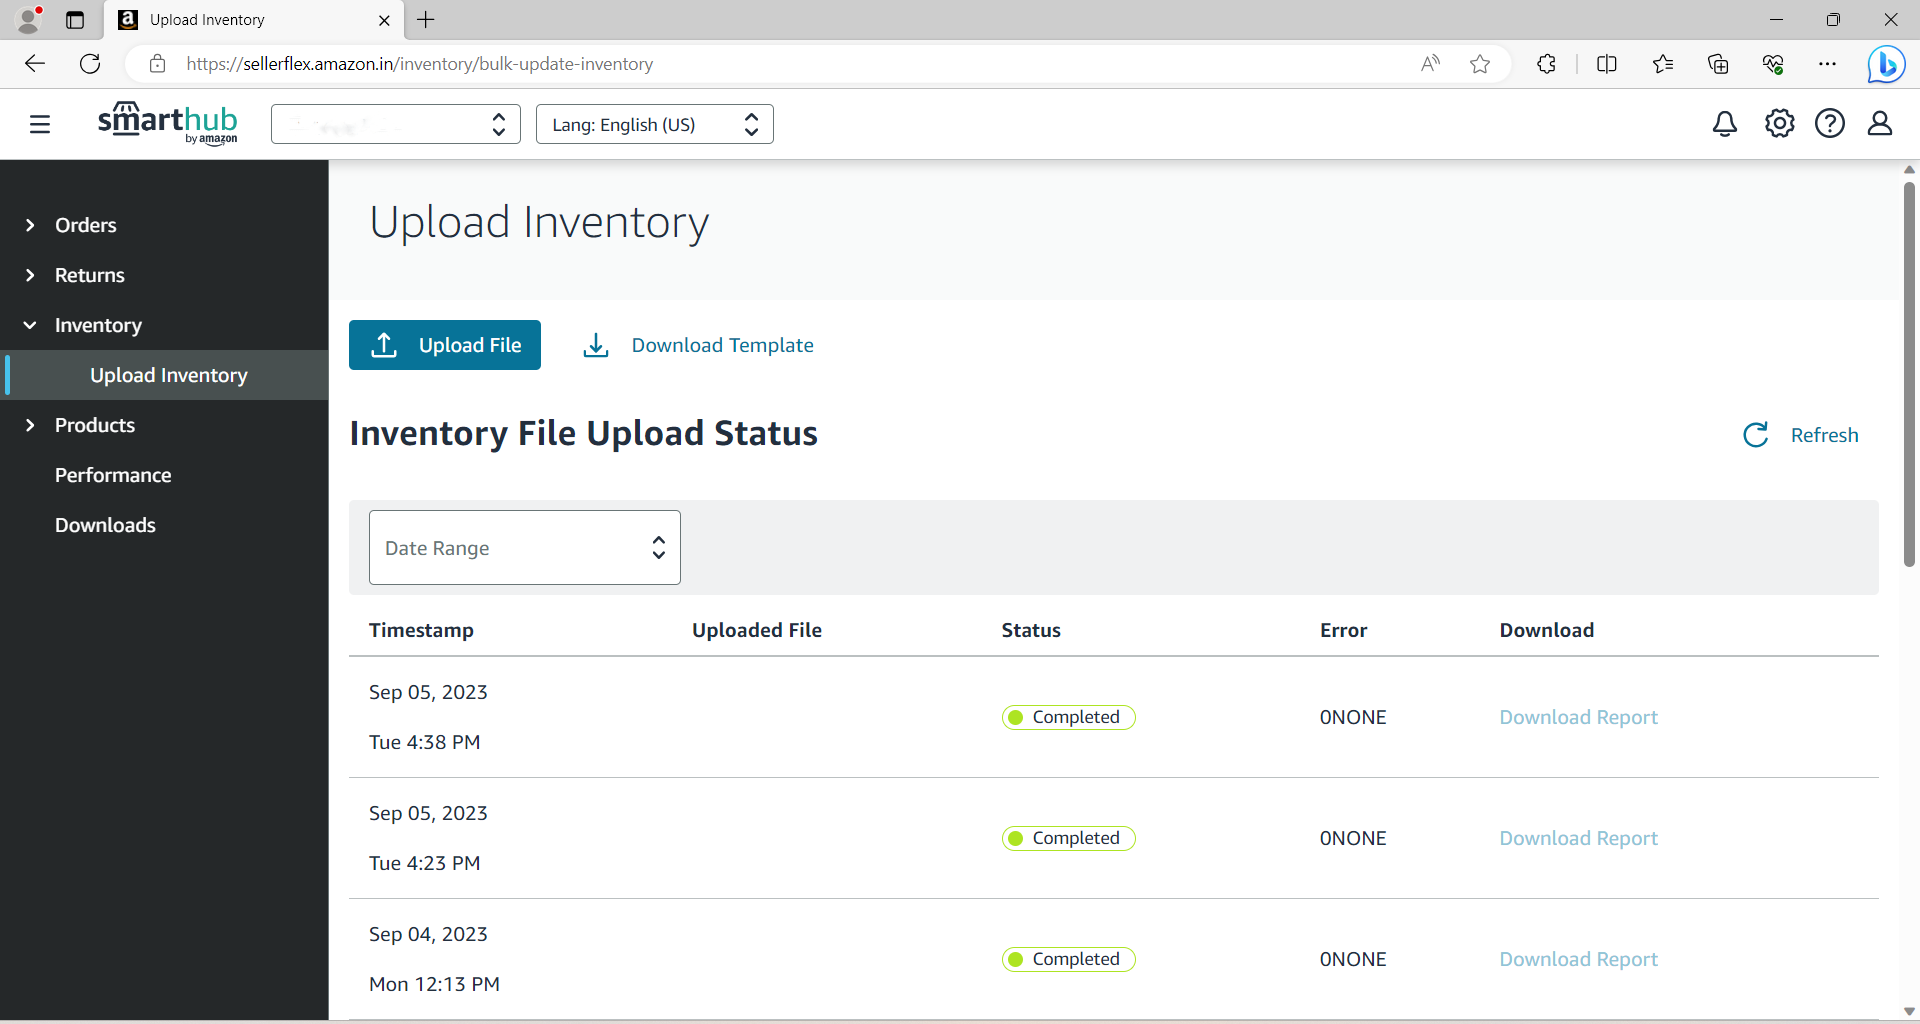Open the settings gear icon
The height and width of the screenshot is (1024, 1920).
click(1780, 124)
